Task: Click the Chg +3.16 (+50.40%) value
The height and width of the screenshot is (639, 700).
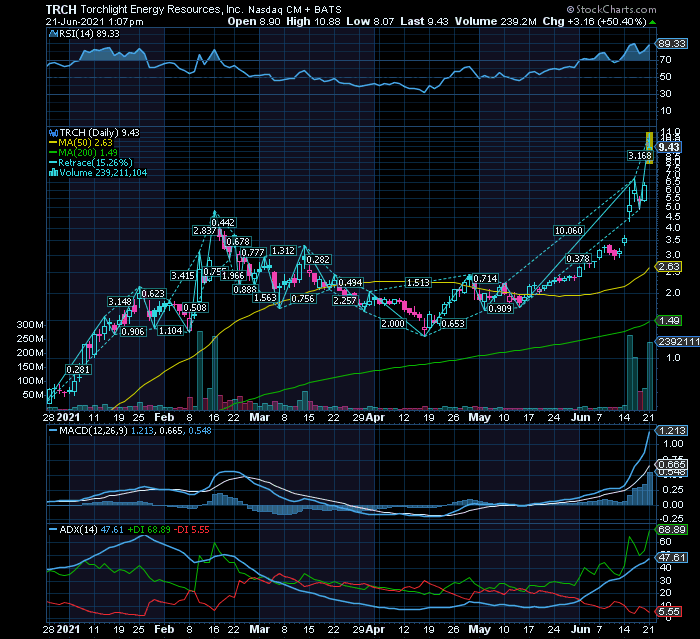Action: 594,21
